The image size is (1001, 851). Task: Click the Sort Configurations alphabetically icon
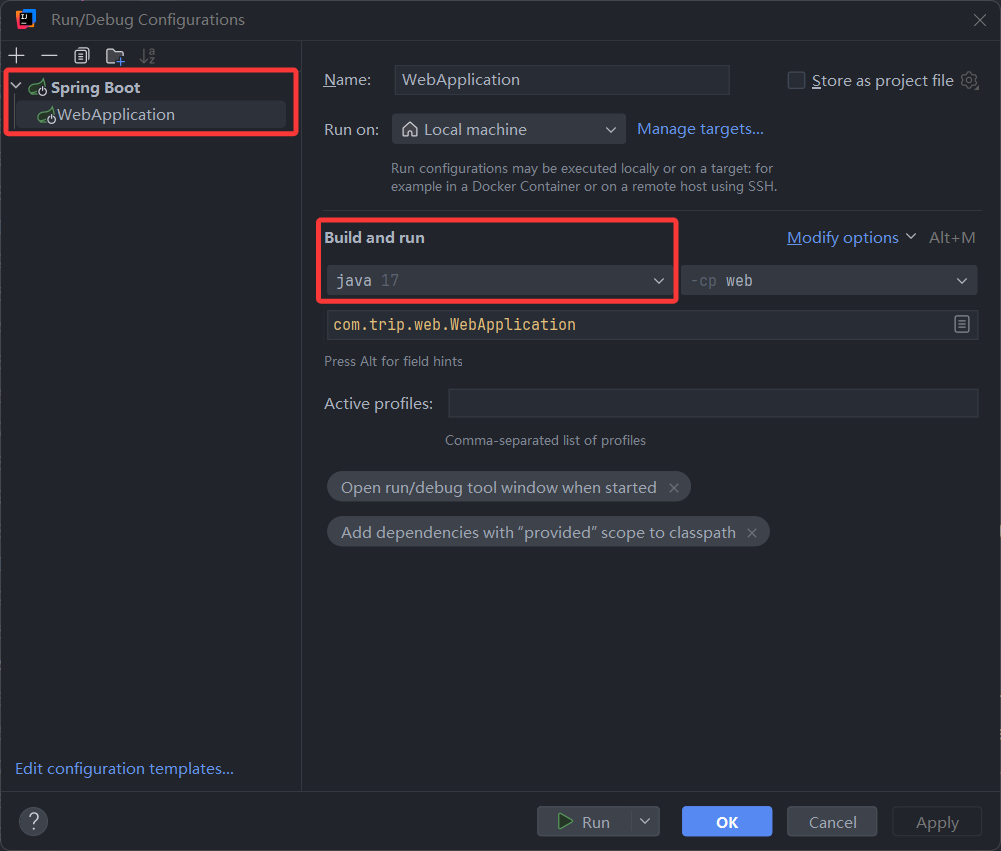pyautogui.click(x=148, y=56)
